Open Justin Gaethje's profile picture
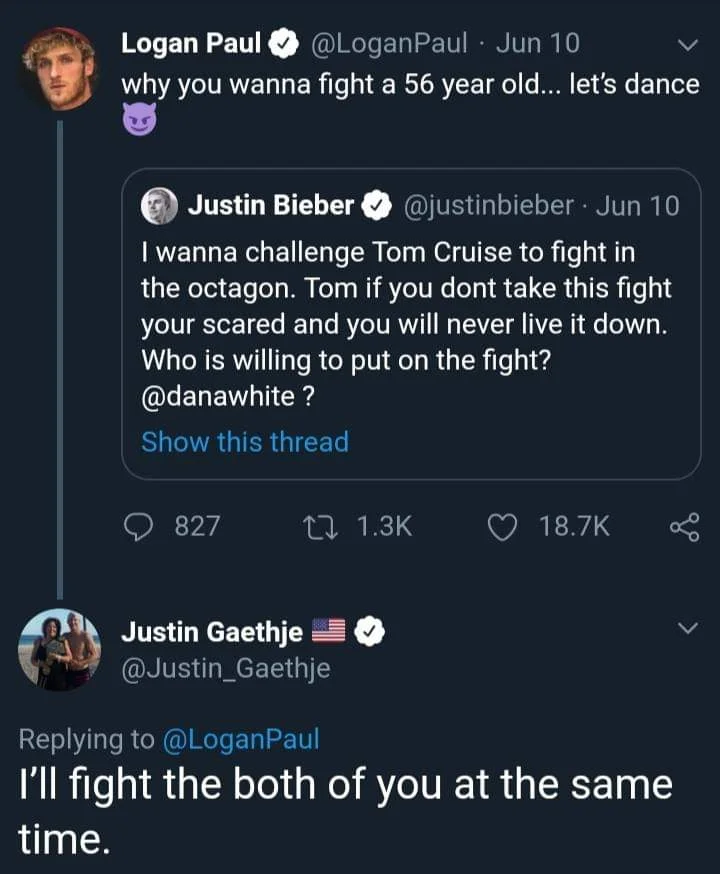The image size is (720, 874). tap(59, 650)
